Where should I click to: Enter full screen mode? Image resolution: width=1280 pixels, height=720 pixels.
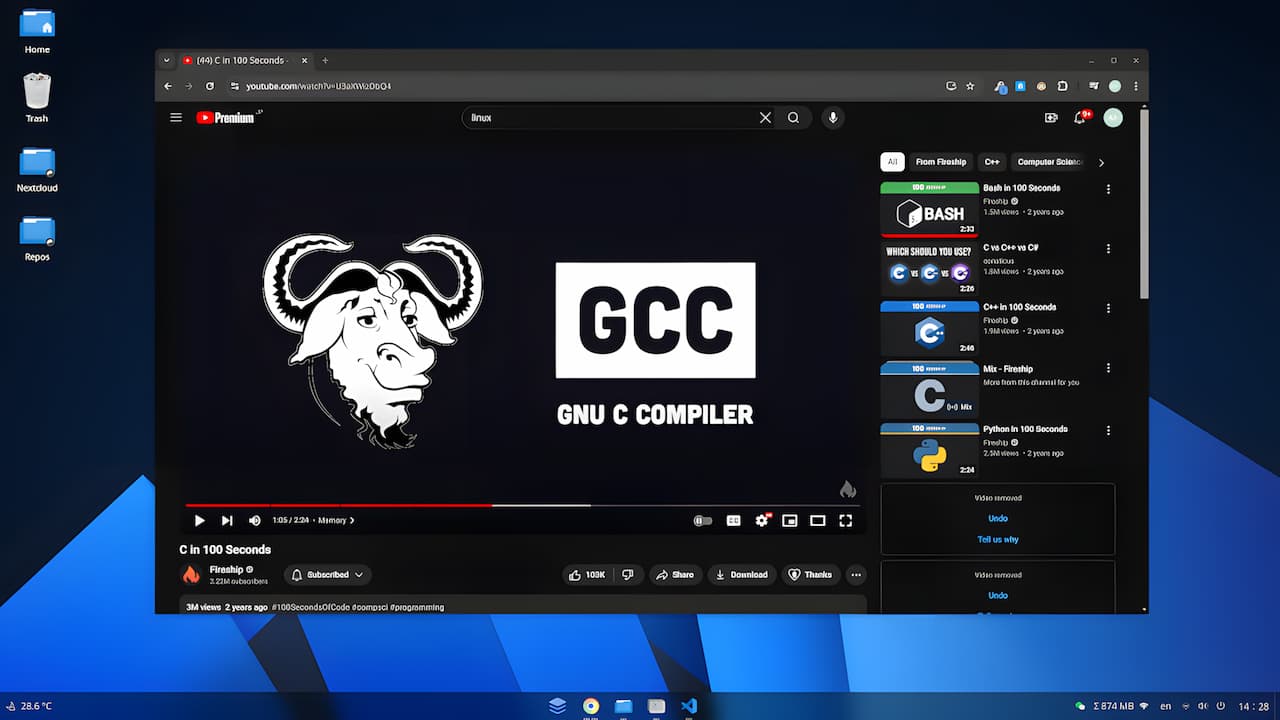(845, 520)
